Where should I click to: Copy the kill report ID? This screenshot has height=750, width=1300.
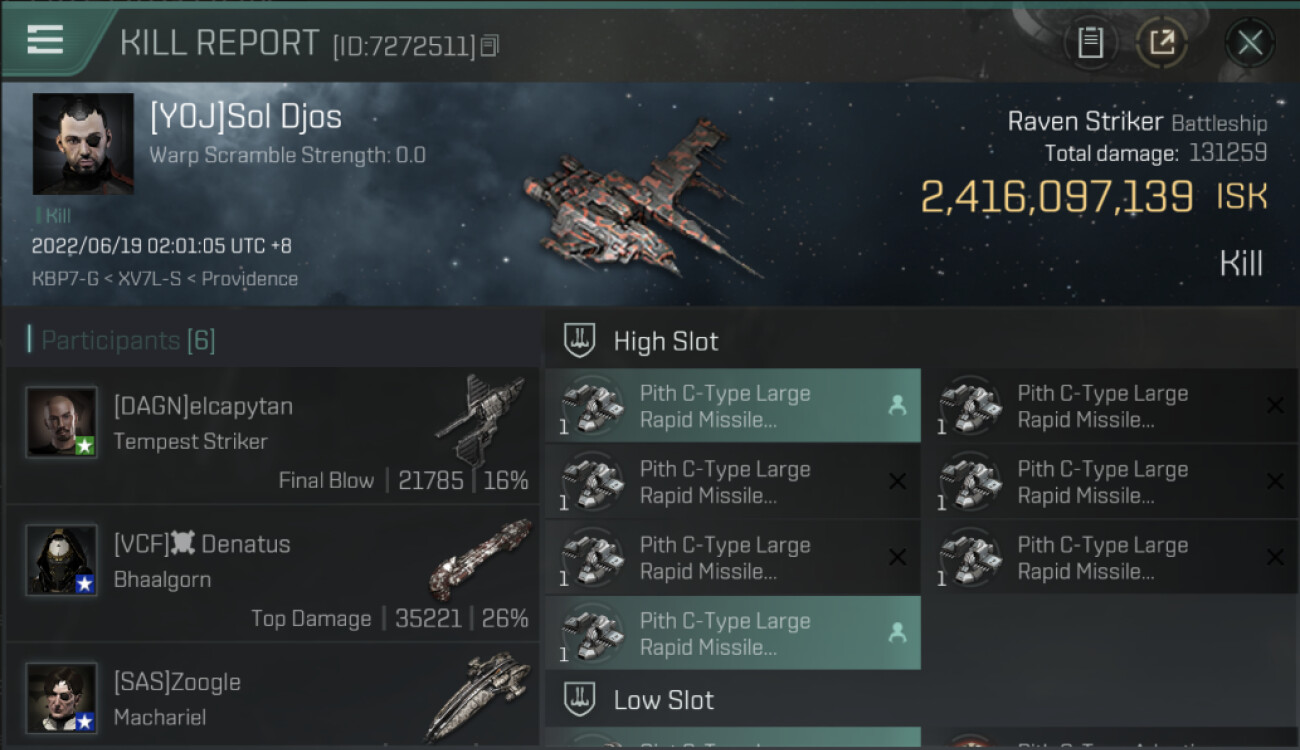[489, 45]
